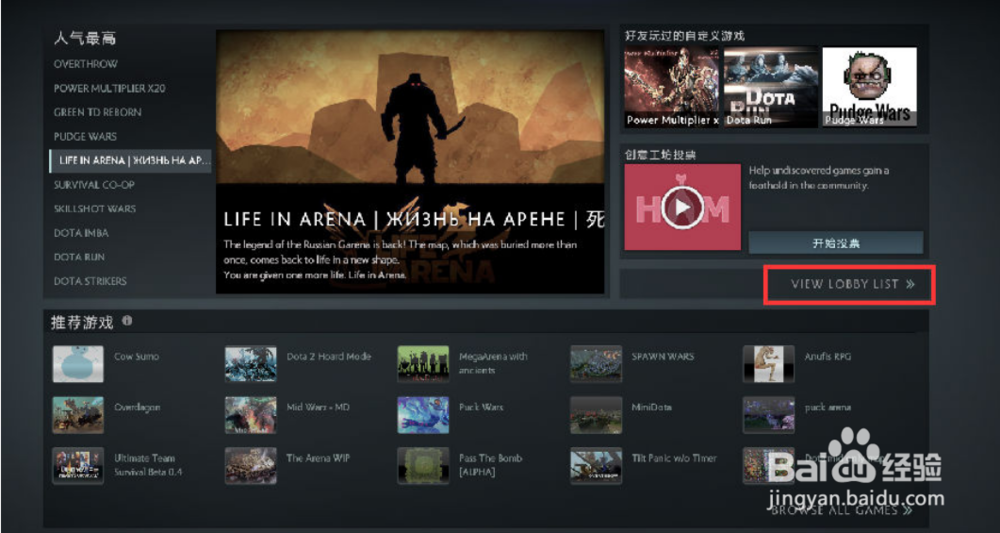
Task: Open the Puck Wars thumbnail
Action: tap(423, 415)
